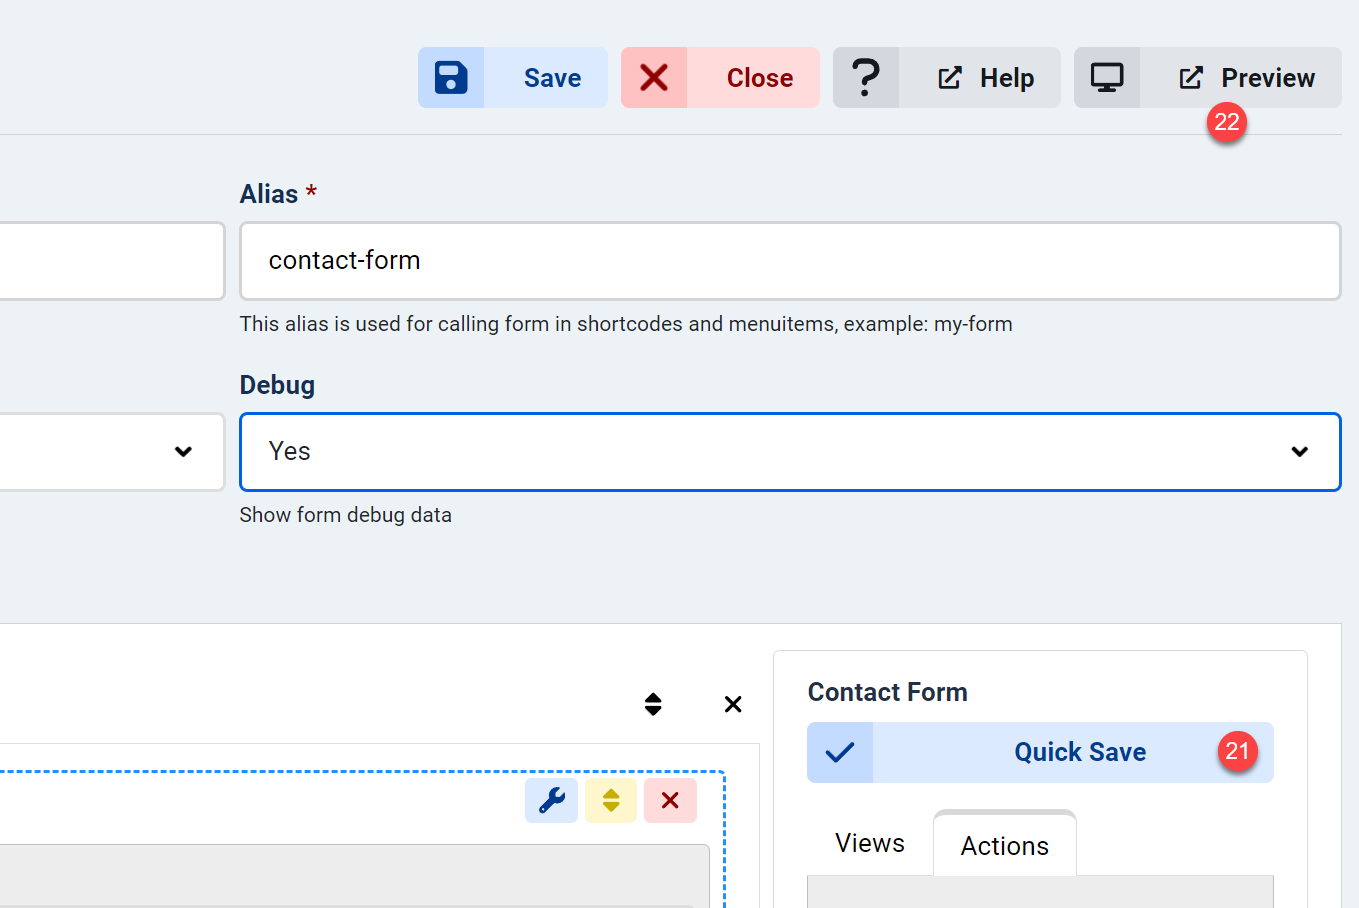Open the Debug dropdown showing Yes
Screen dimensions: 1359x908
[x=789, y=452]
